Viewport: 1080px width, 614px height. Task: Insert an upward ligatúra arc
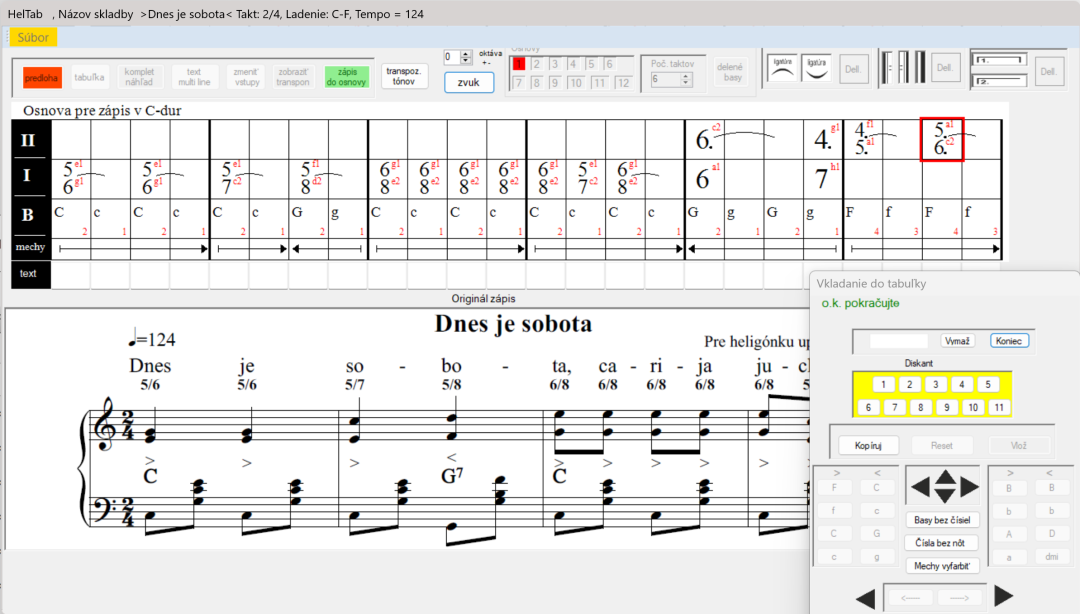pyautogui.click(x=782, y=69)
